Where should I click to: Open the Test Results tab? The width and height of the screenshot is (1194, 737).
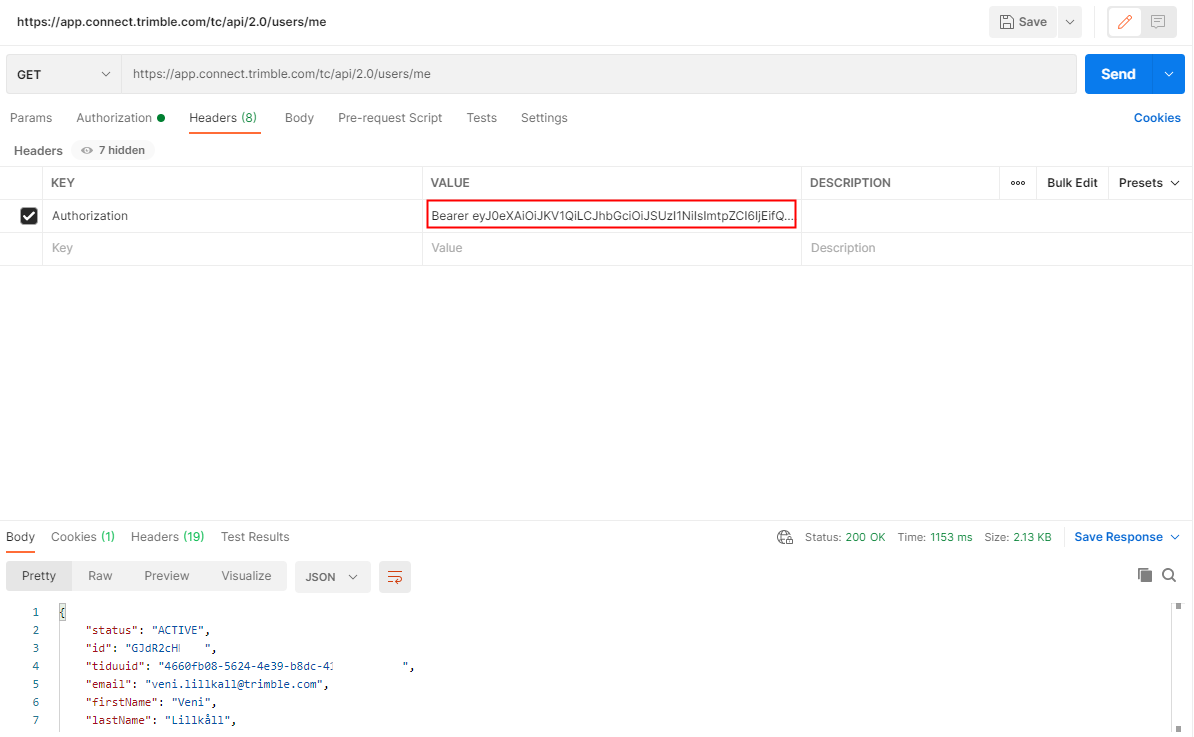(255, 537)
